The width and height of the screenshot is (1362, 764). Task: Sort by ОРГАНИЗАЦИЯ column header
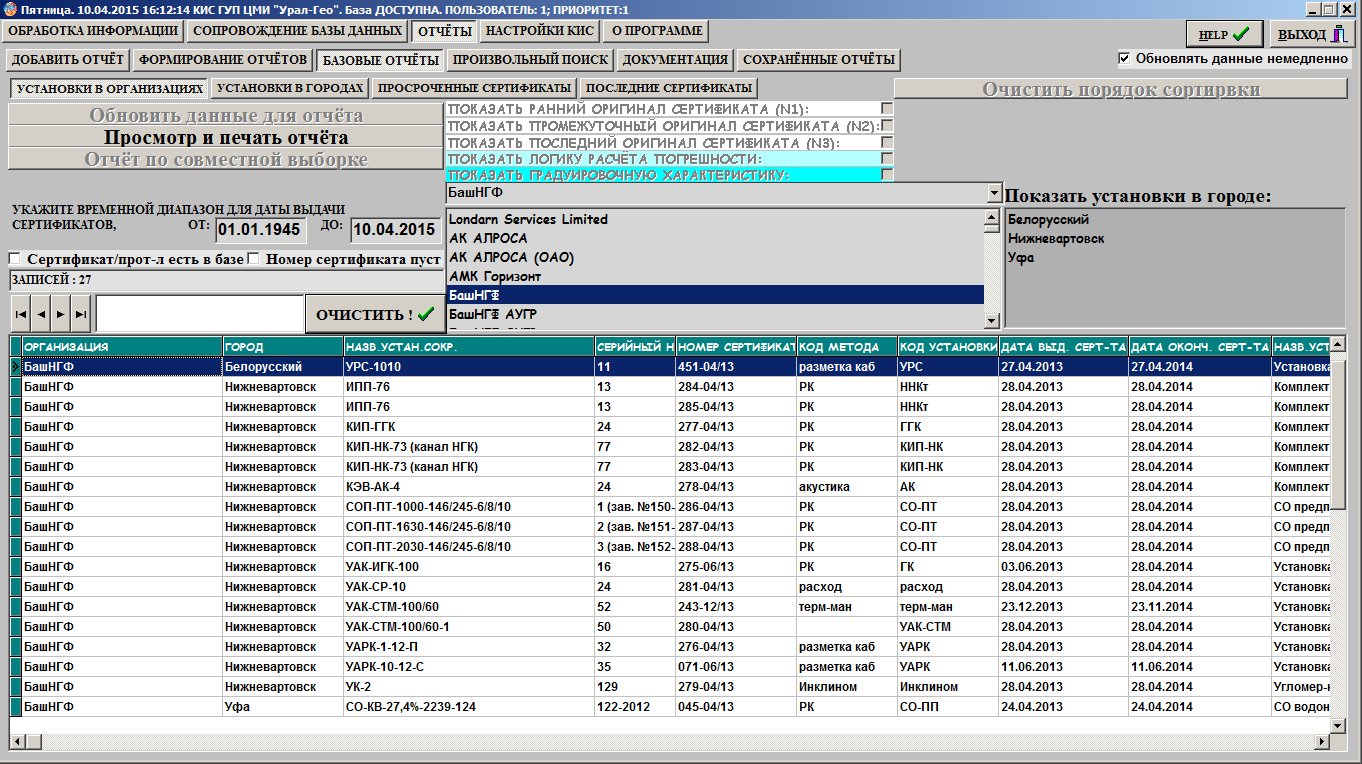[x=122, y=346]
